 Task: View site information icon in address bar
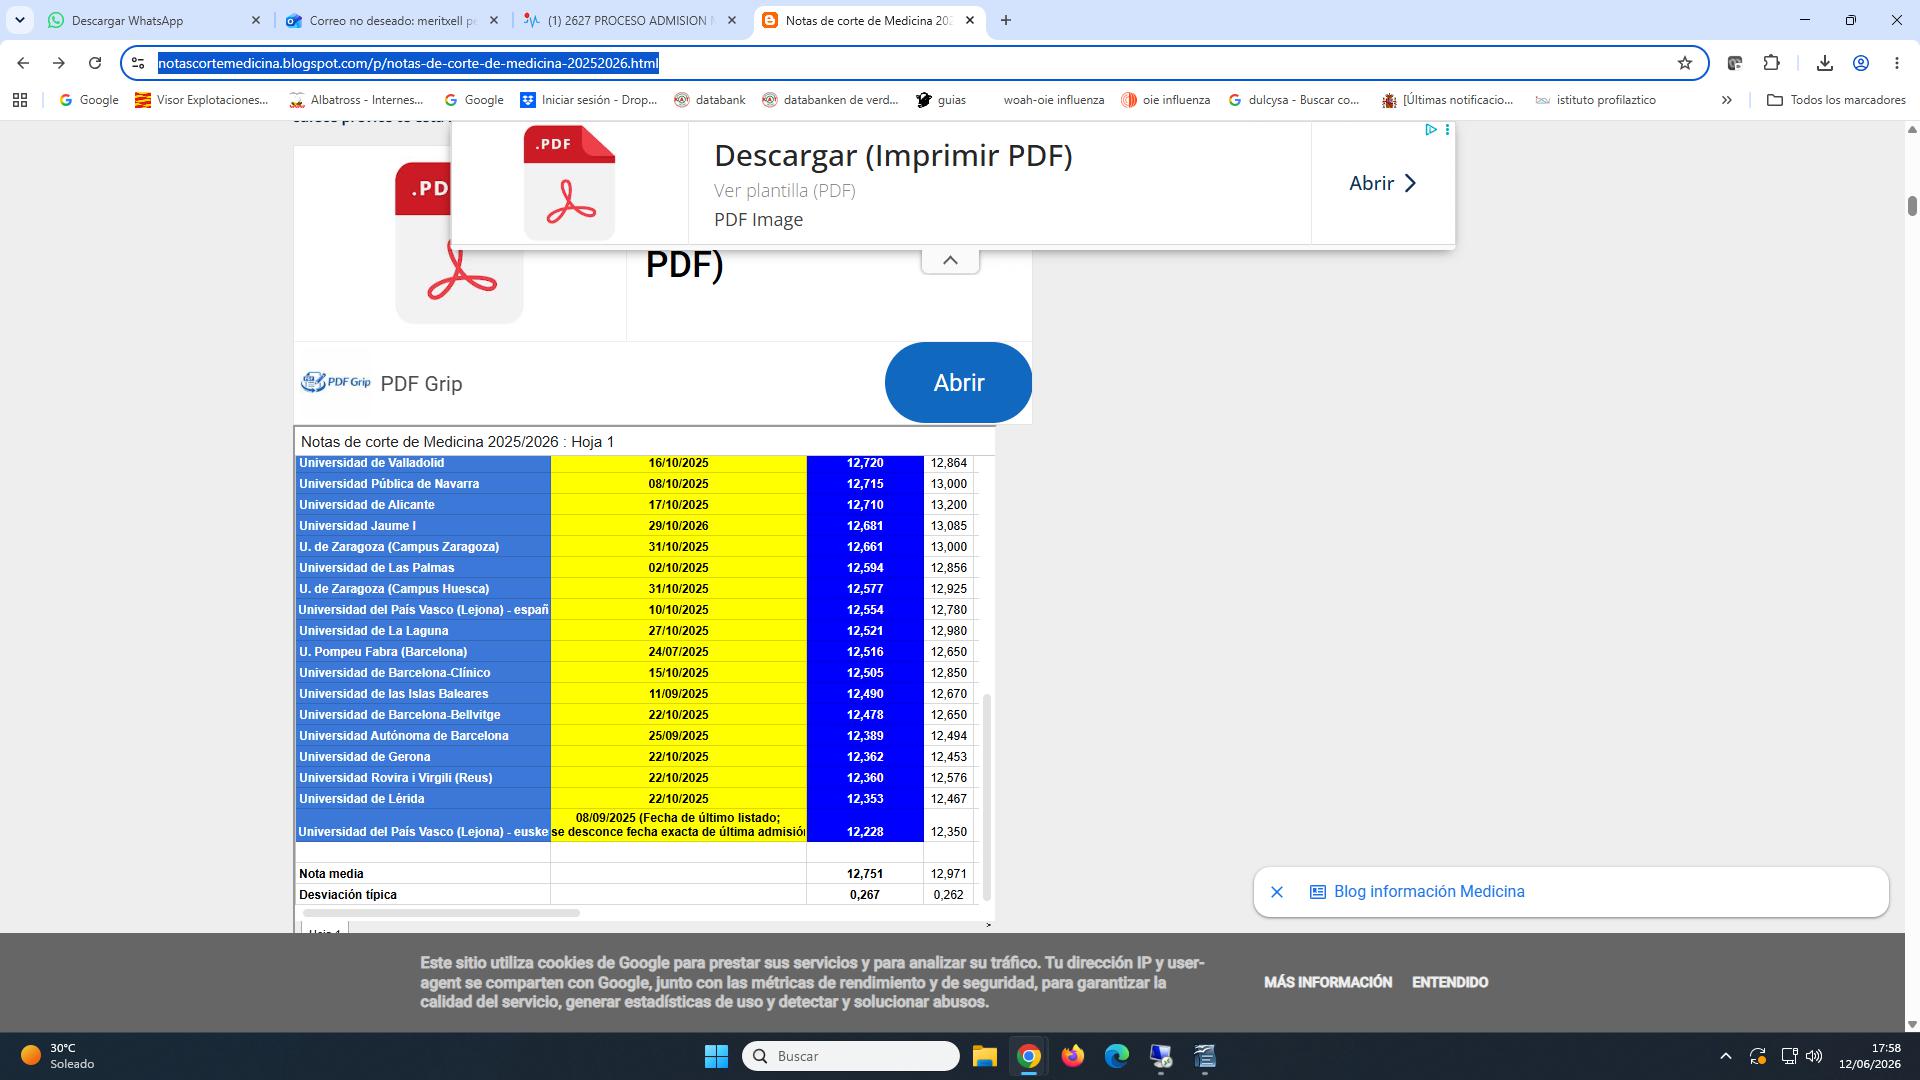[138, 63]
